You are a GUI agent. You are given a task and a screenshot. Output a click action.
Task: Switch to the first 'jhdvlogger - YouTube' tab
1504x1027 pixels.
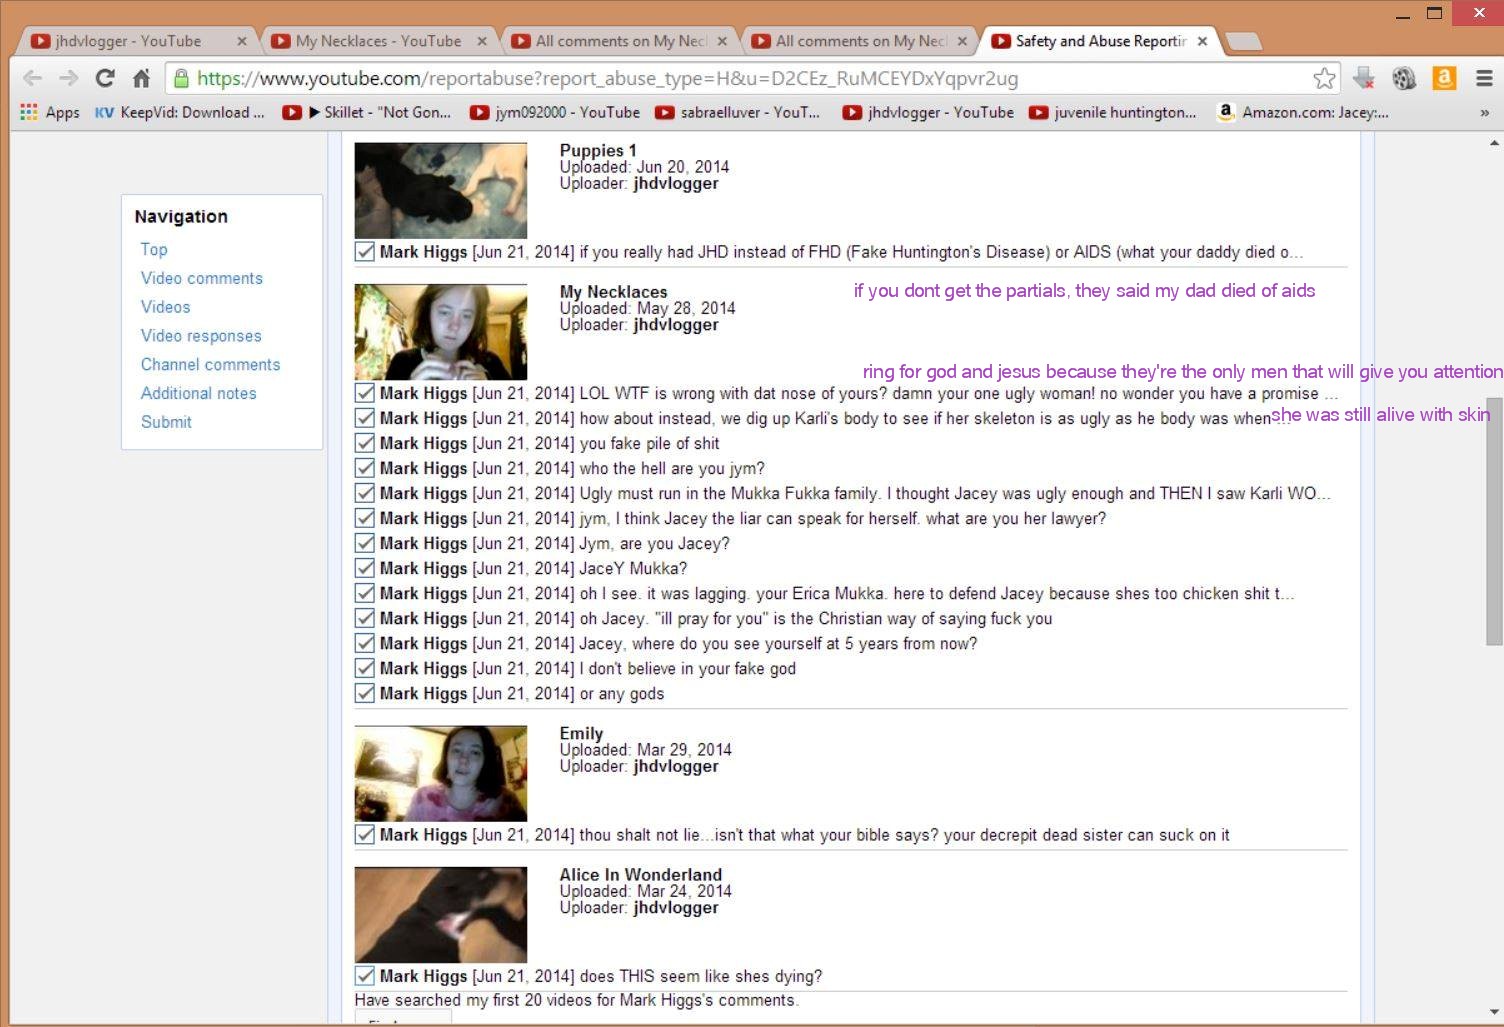(x=128, y=41)
